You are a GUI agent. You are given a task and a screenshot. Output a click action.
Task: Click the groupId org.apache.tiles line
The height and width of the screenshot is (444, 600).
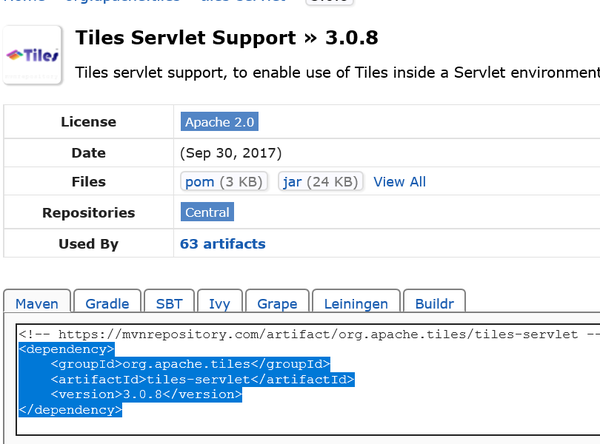[190, 364]
